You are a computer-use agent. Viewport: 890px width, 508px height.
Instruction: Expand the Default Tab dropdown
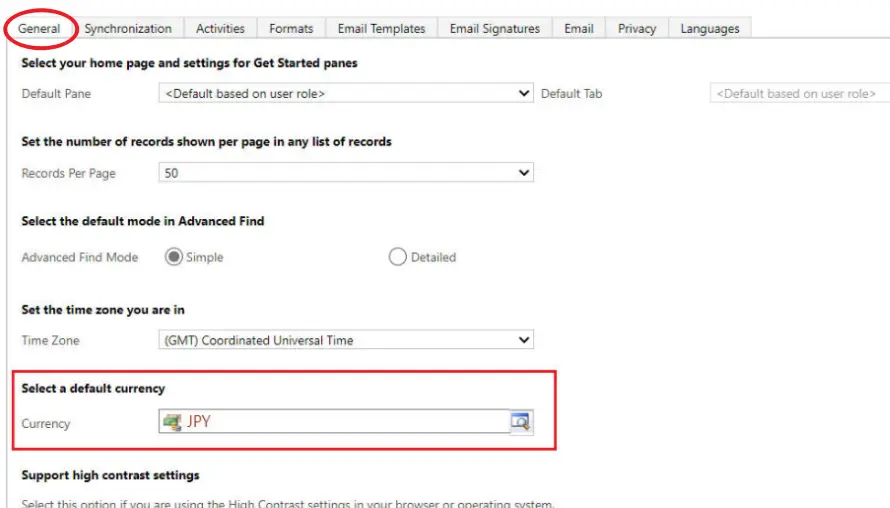point(799,93)
